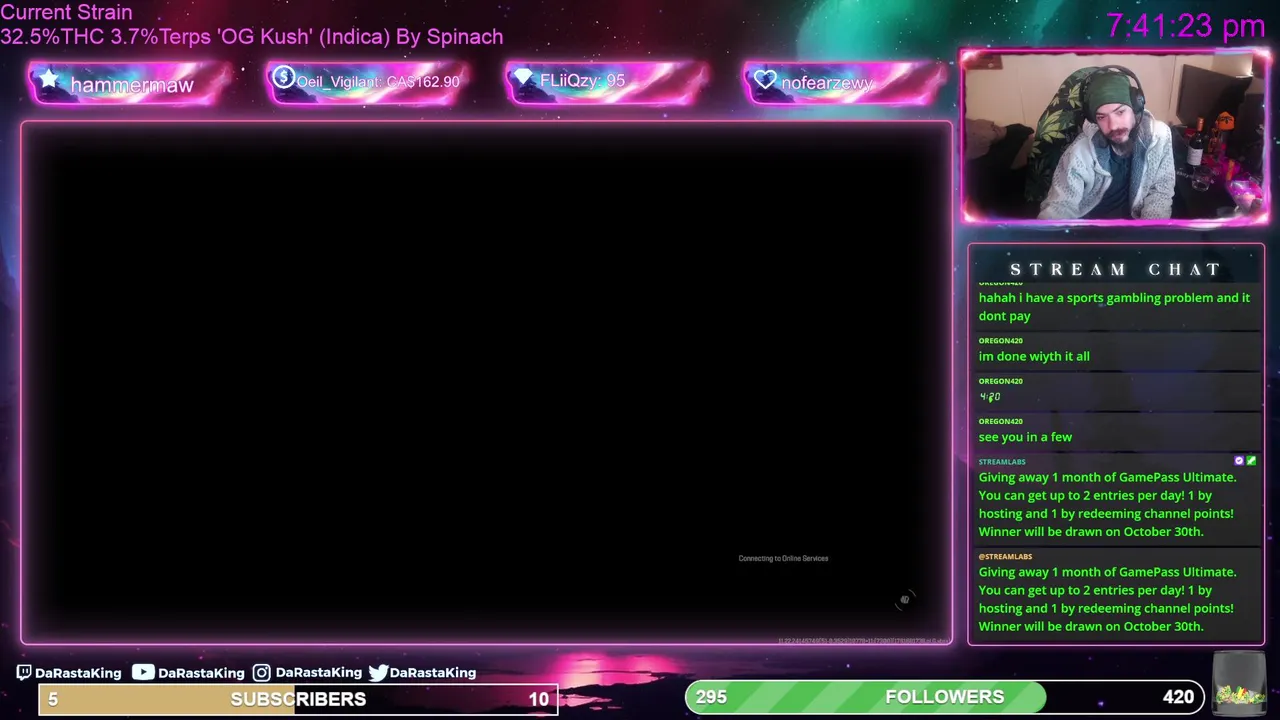The width and height of the screenshot is (1280, 720).
Task: Click the current followers count 295
Action: 711,697
